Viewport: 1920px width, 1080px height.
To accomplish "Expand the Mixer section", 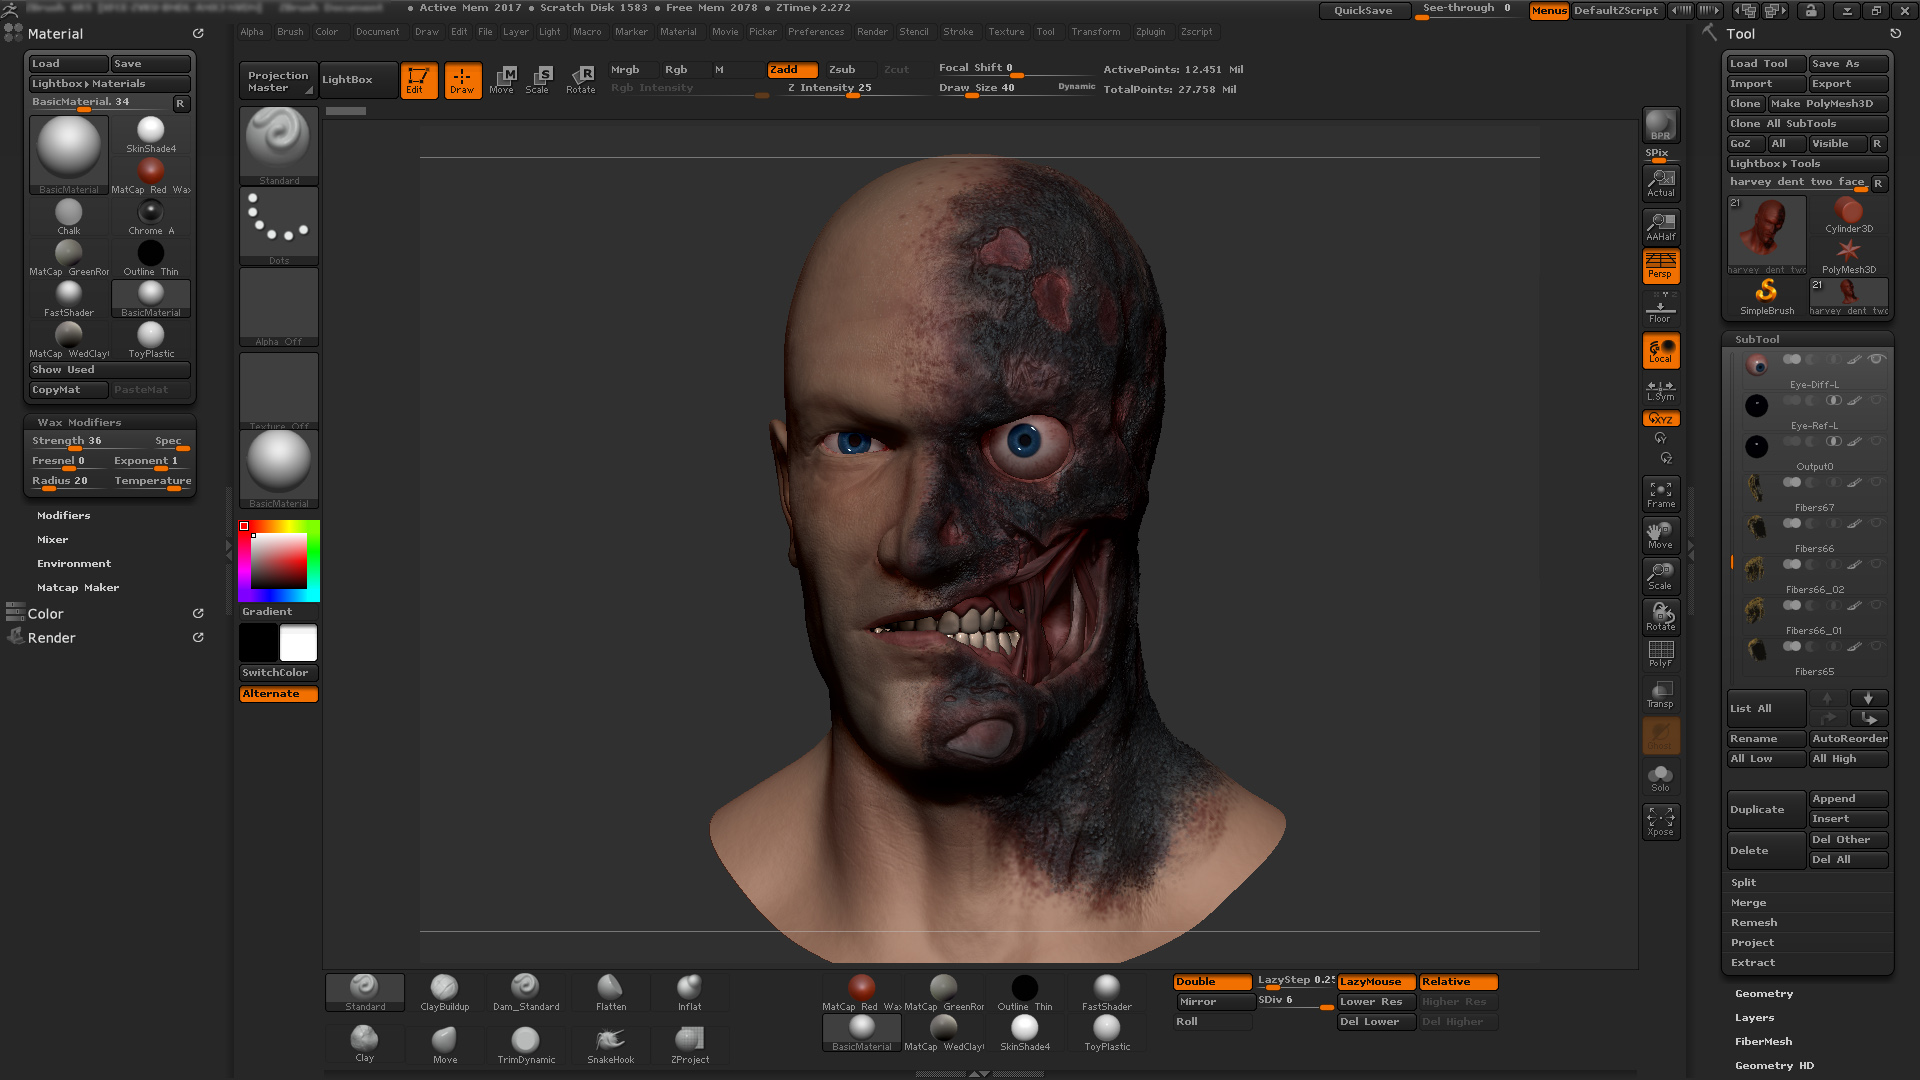I will point(53,540).
